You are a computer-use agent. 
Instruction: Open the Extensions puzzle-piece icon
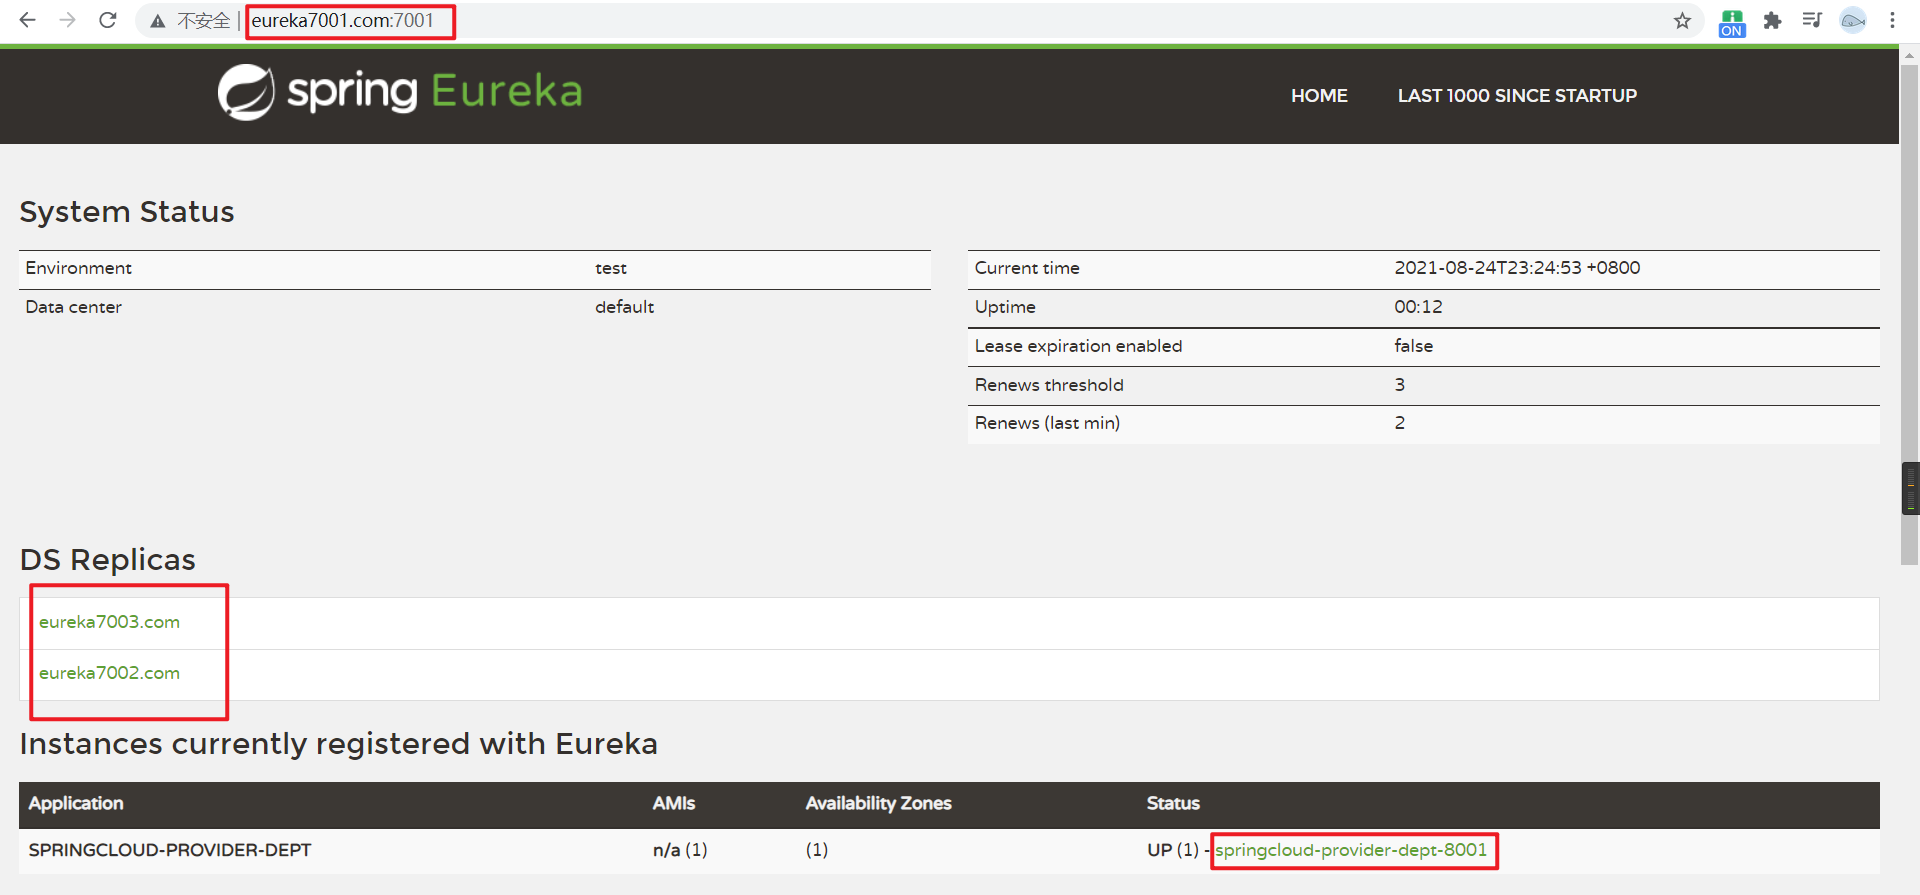(x=1772, y=20)
